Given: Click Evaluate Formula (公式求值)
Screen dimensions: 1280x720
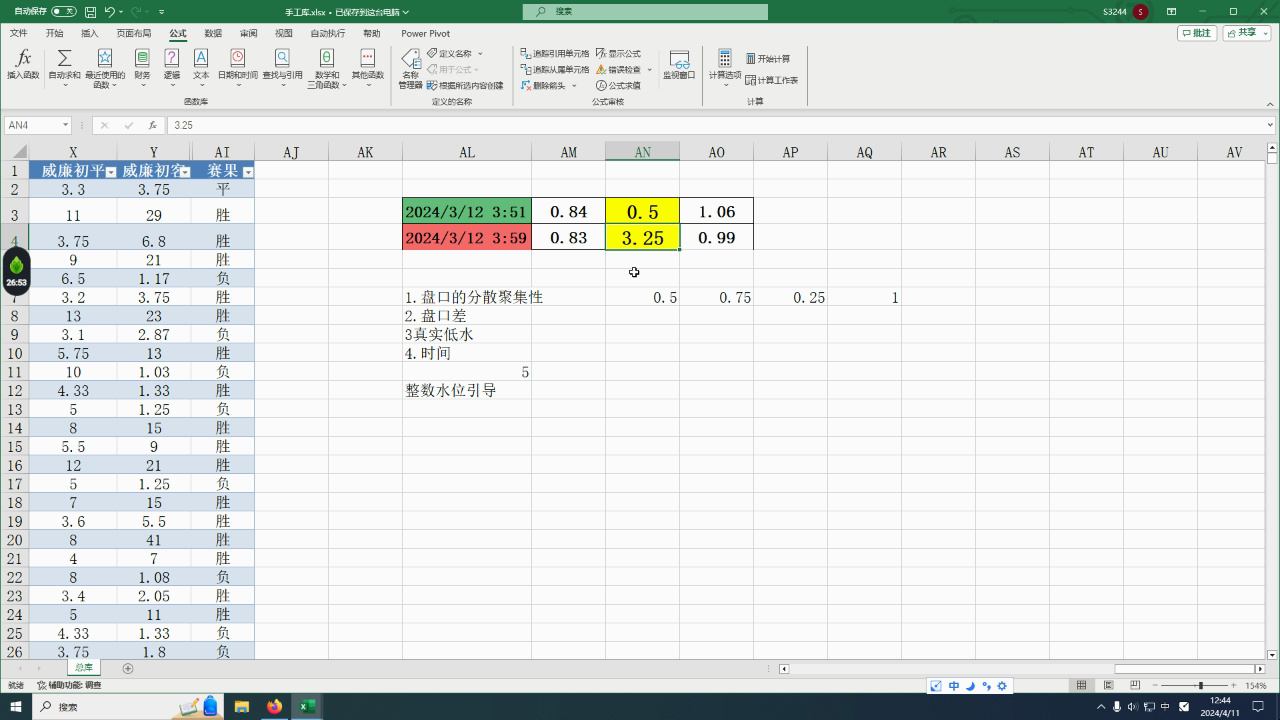Looking at the screenshot, I should coord(618,85).
